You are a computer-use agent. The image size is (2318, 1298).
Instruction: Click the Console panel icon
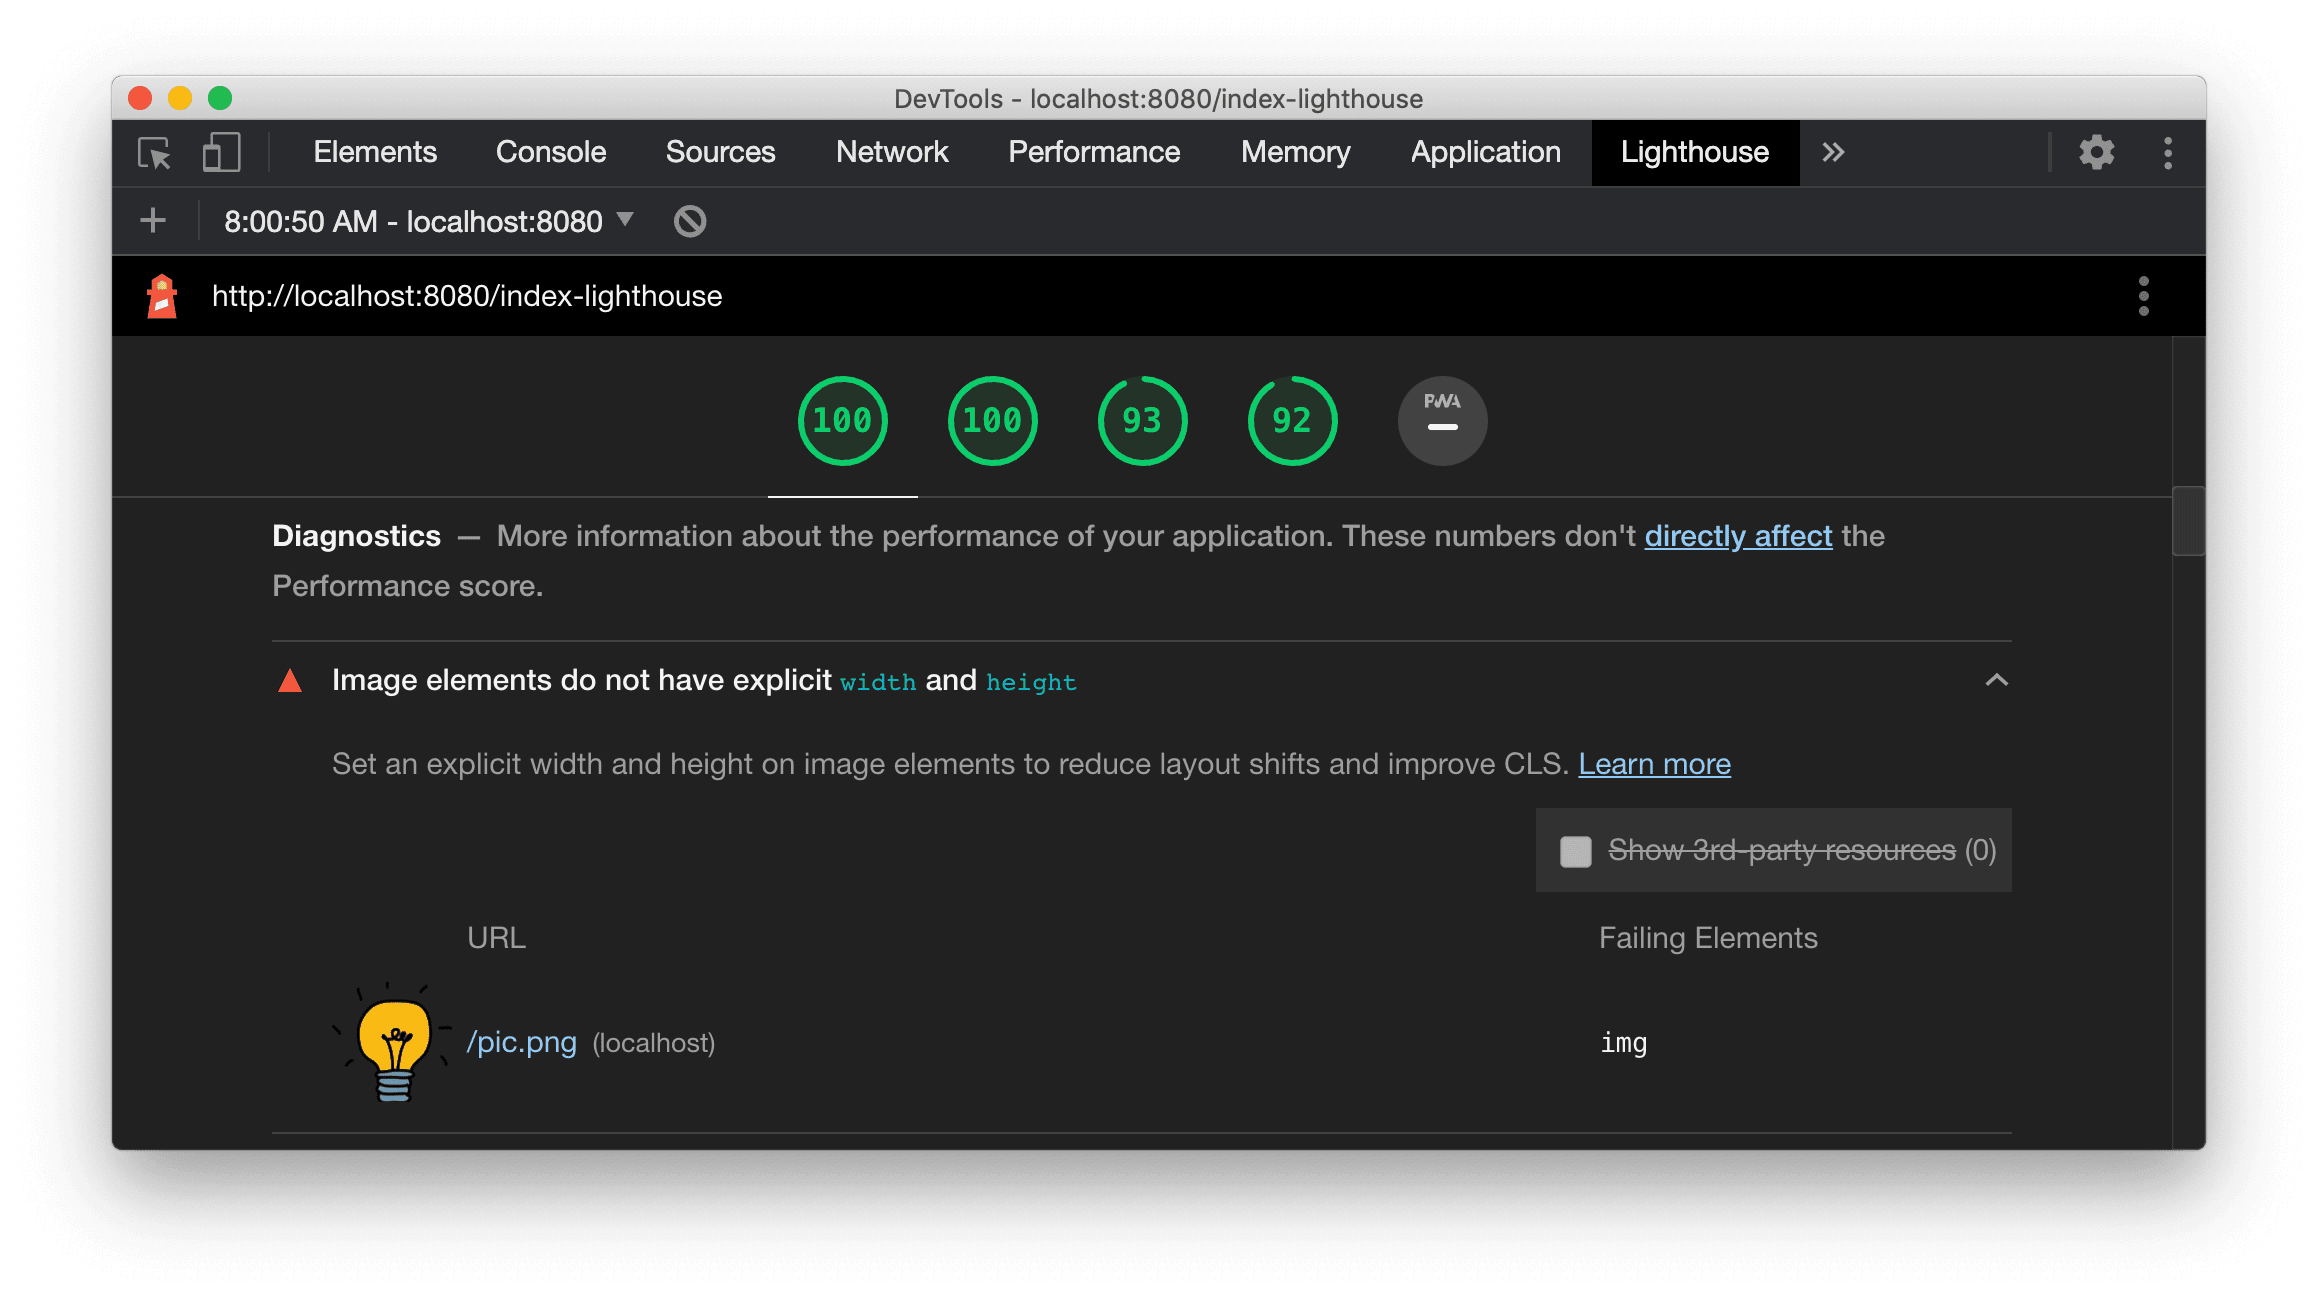click(x=552, y=151)
